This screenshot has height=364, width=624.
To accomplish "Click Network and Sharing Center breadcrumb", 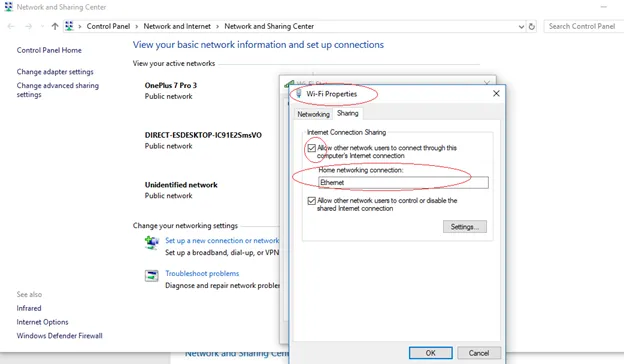I will tap(269, 26).
